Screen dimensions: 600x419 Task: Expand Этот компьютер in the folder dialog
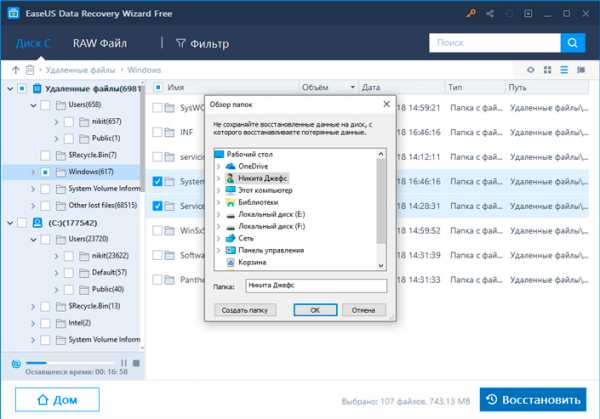(218, 190)
